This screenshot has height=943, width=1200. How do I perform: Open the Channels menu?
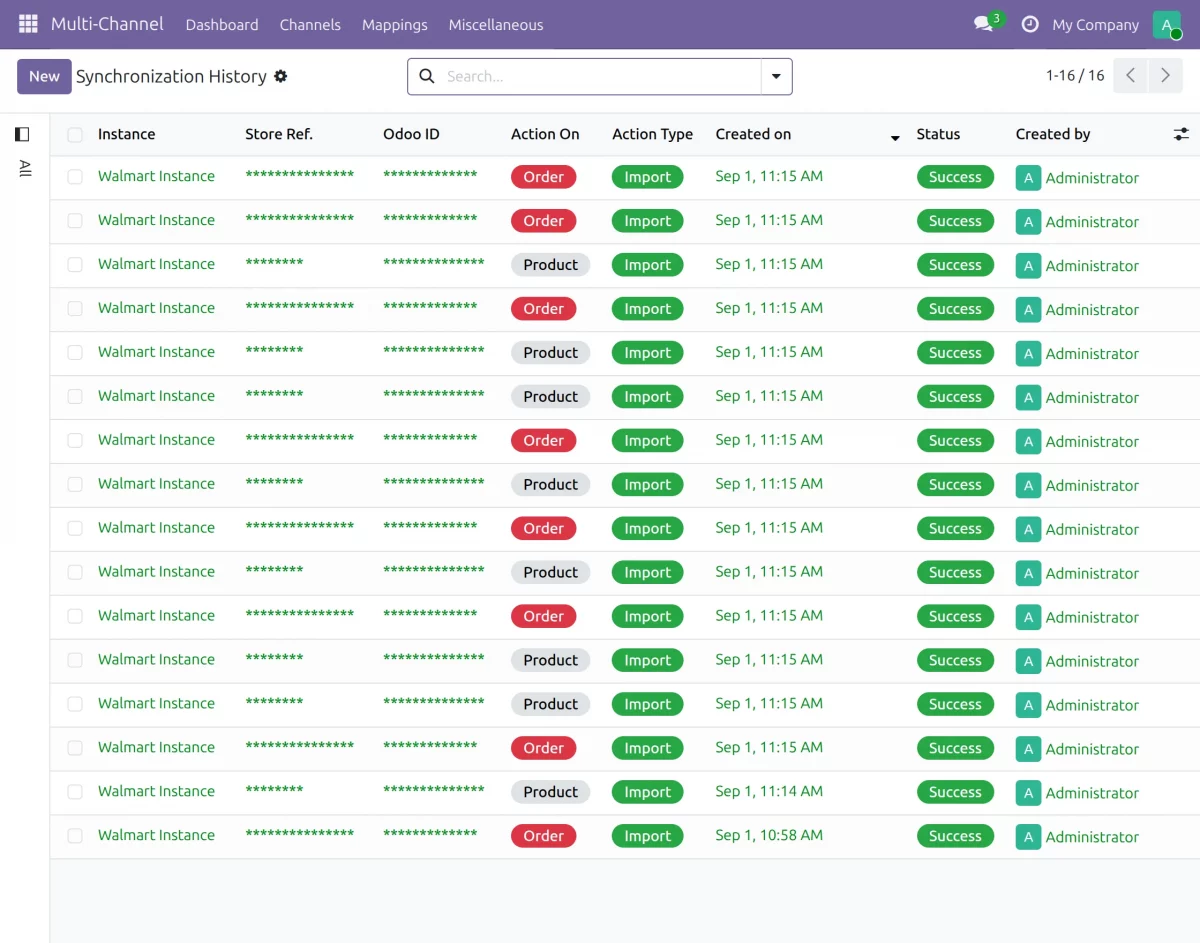[310, 25]
